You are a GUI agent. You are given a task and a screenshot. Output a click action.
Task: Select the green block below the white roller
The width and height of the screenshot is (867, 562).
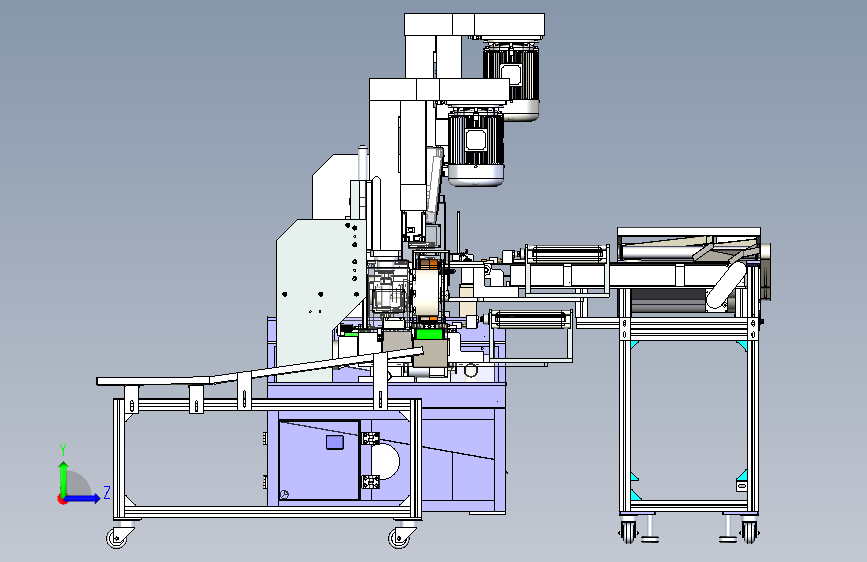click(x=429, y=334)
